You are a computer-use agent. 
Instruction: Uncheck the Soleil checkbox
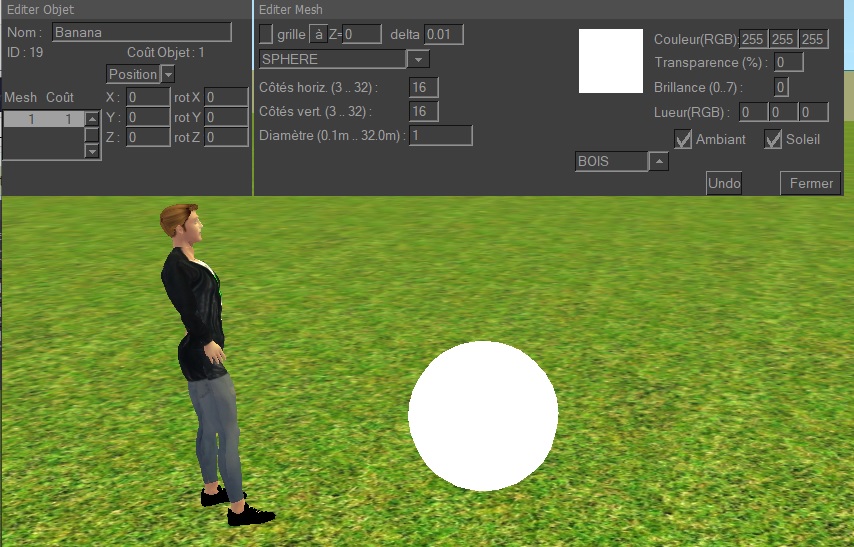(x=772, y=139)
